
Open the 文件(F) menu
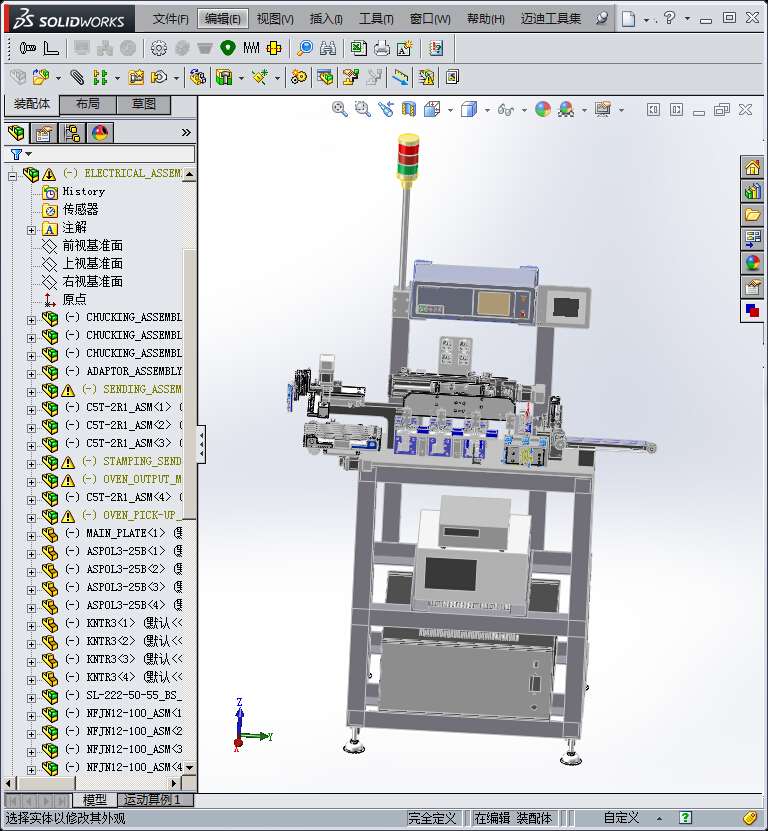click(x=170, y=19)
